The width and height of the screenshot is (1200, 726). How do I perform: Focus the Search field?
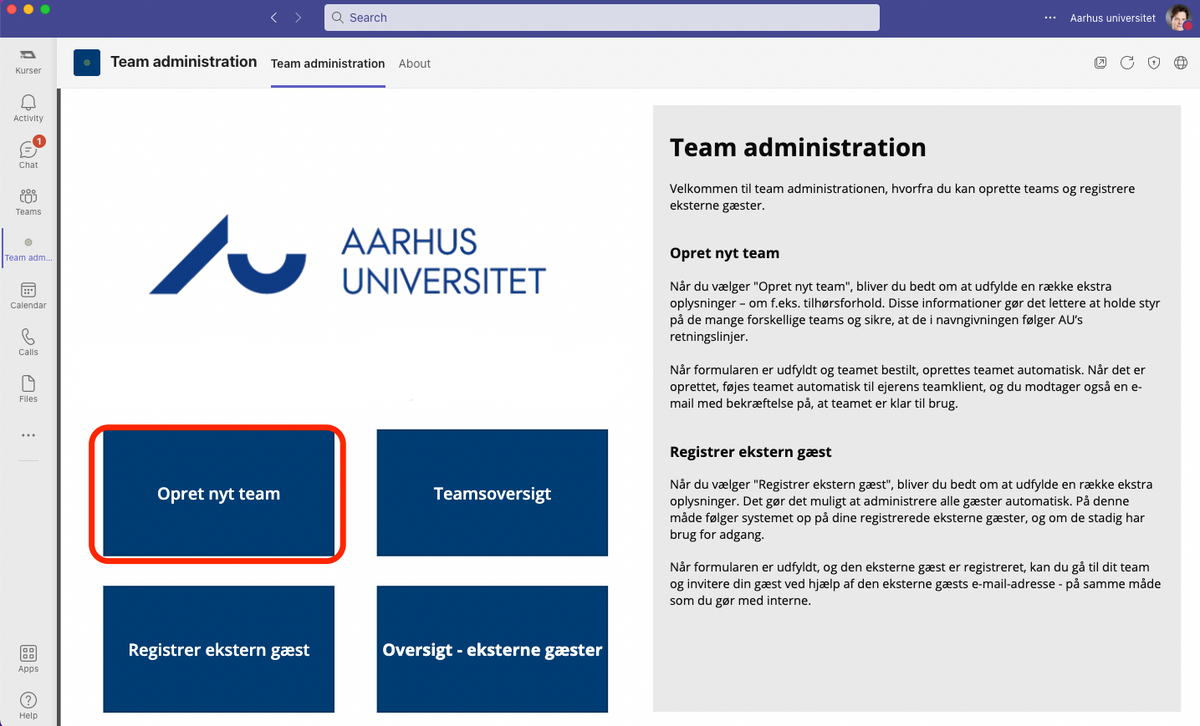602,18
